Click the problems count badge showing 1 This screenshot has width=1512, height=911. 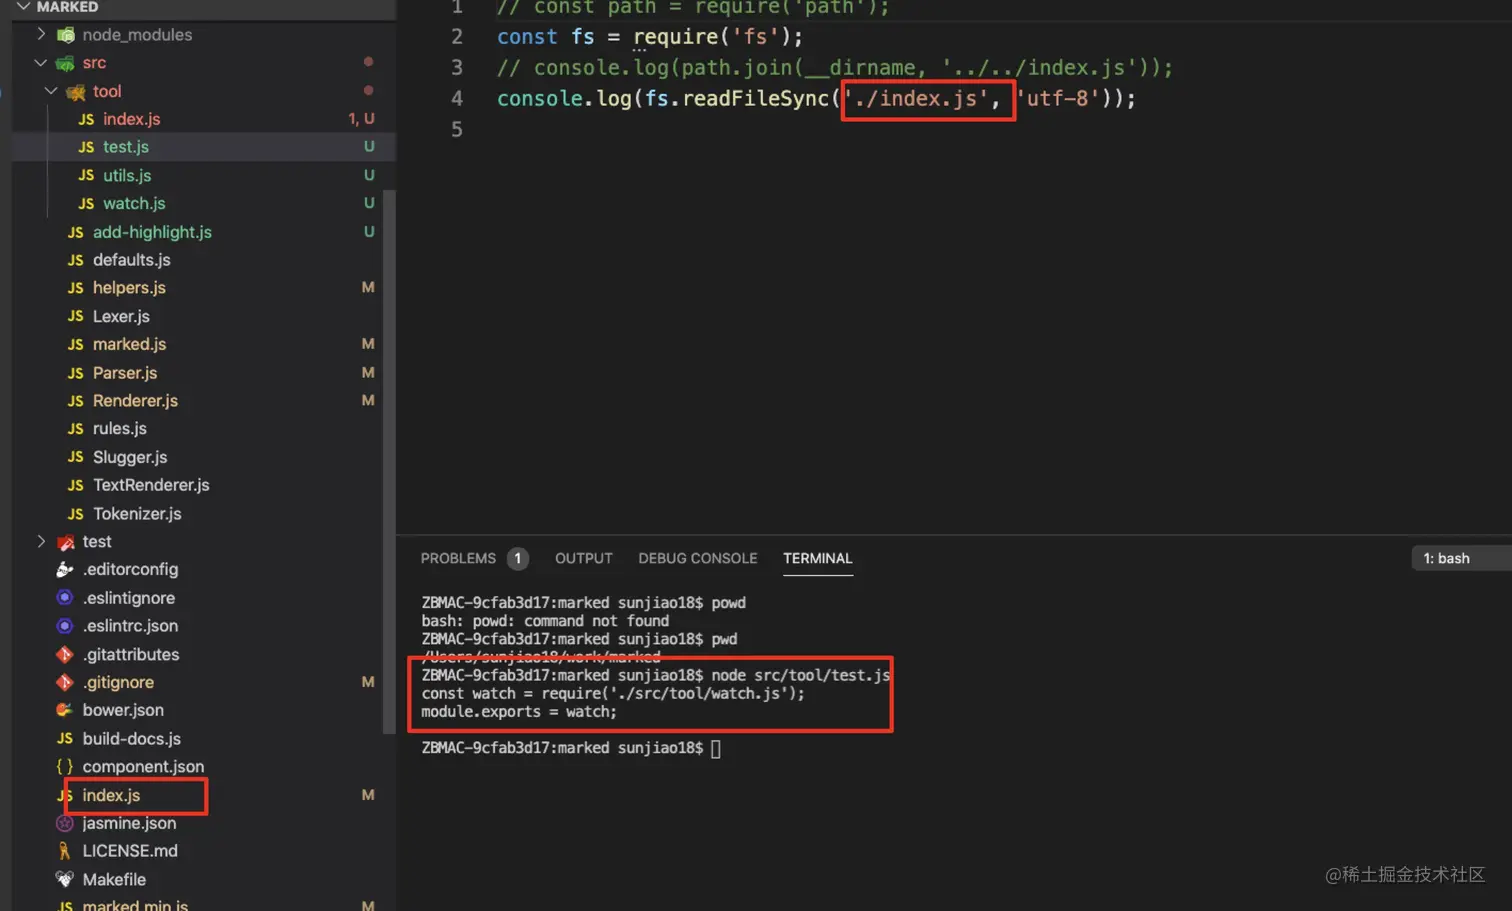[x=517, y=559]
